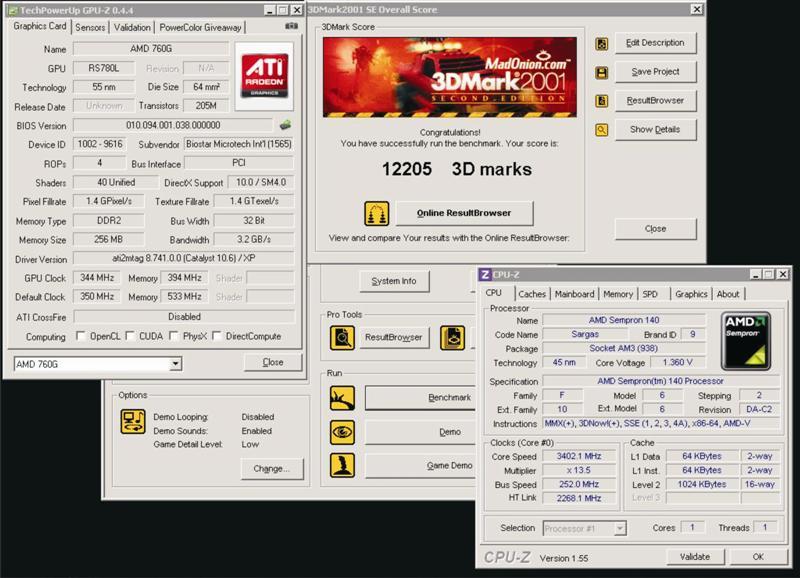Image resolution: width=800 pixels, height=578 pixels.
Task: Click the Show Details button
Action: click(x=655, y=130)
